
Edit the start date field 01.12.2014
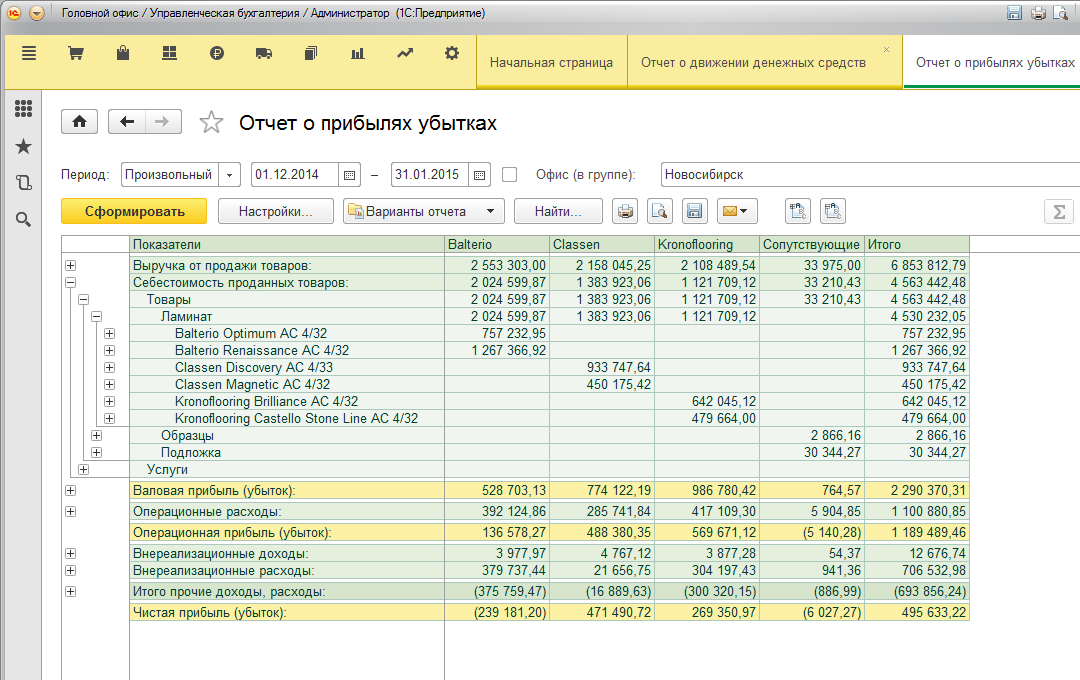[295, 175]
